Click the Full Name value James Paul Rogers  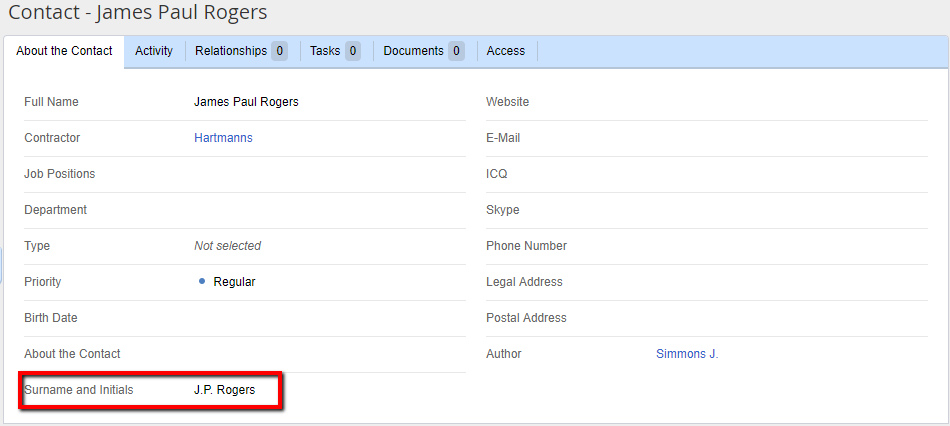pos(246,102)
